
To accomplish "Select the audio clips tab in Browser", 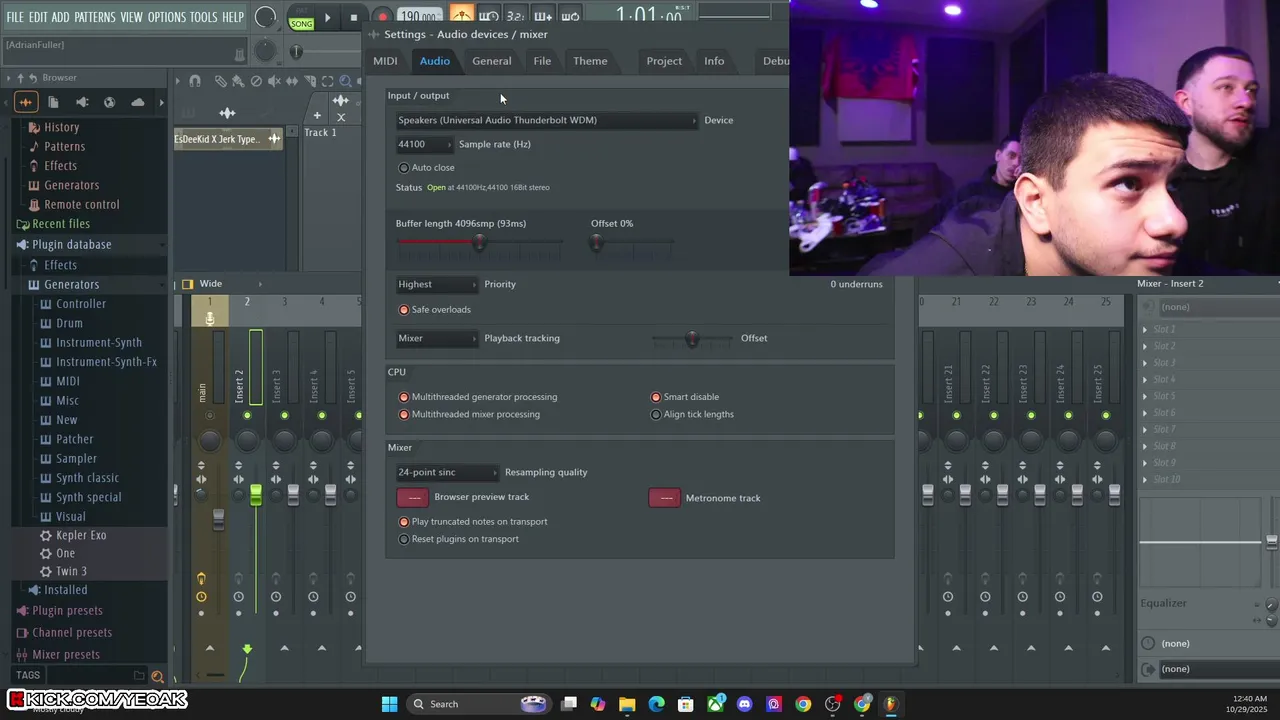I will (26, 102).
